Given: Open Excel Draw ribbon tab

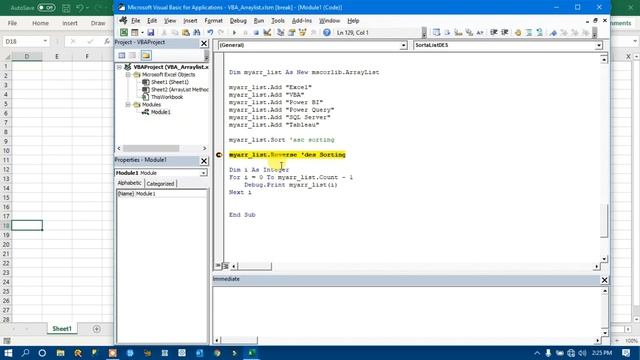Looking at the screenshot, I should coord(98,23).
